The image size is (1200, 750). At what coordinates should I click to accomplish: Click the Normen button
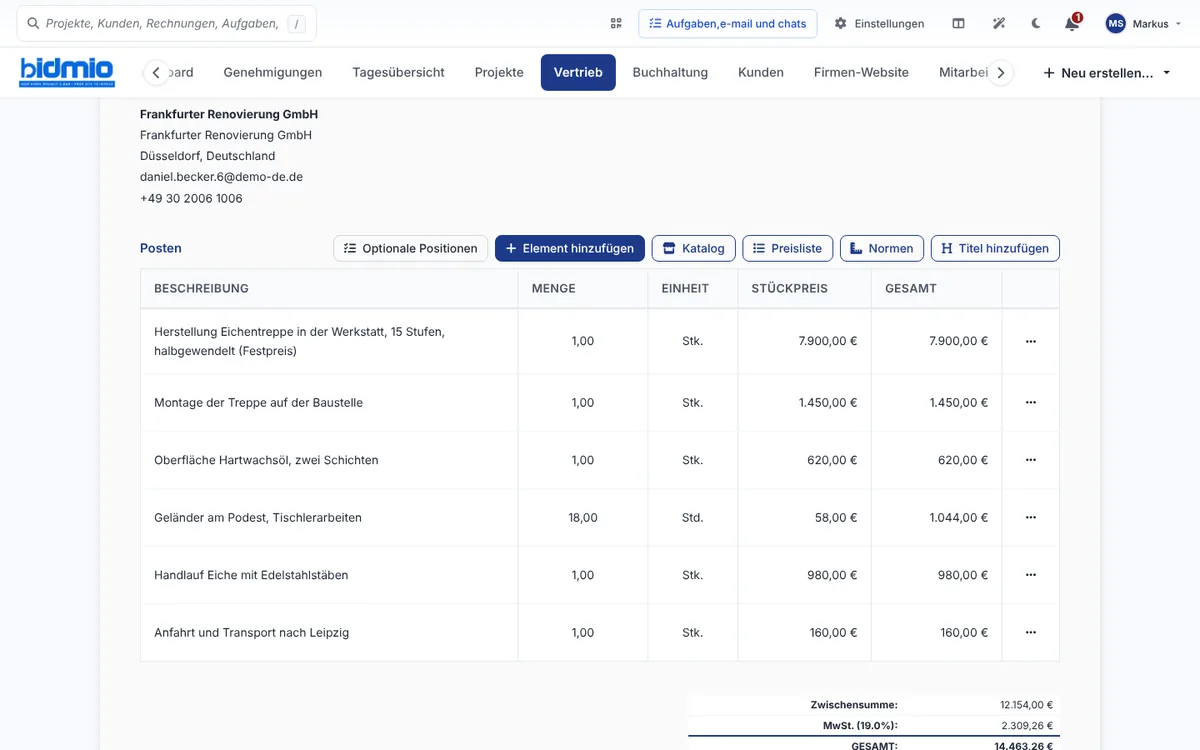click(882, 248)
